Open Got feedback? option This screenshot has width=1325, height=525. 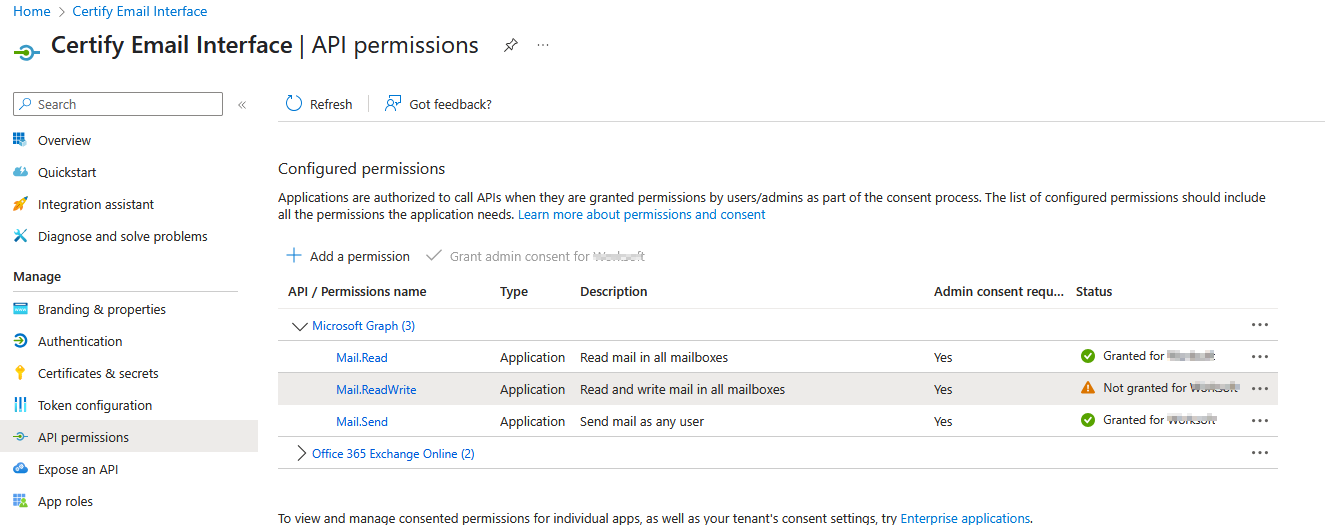point(438,104)
